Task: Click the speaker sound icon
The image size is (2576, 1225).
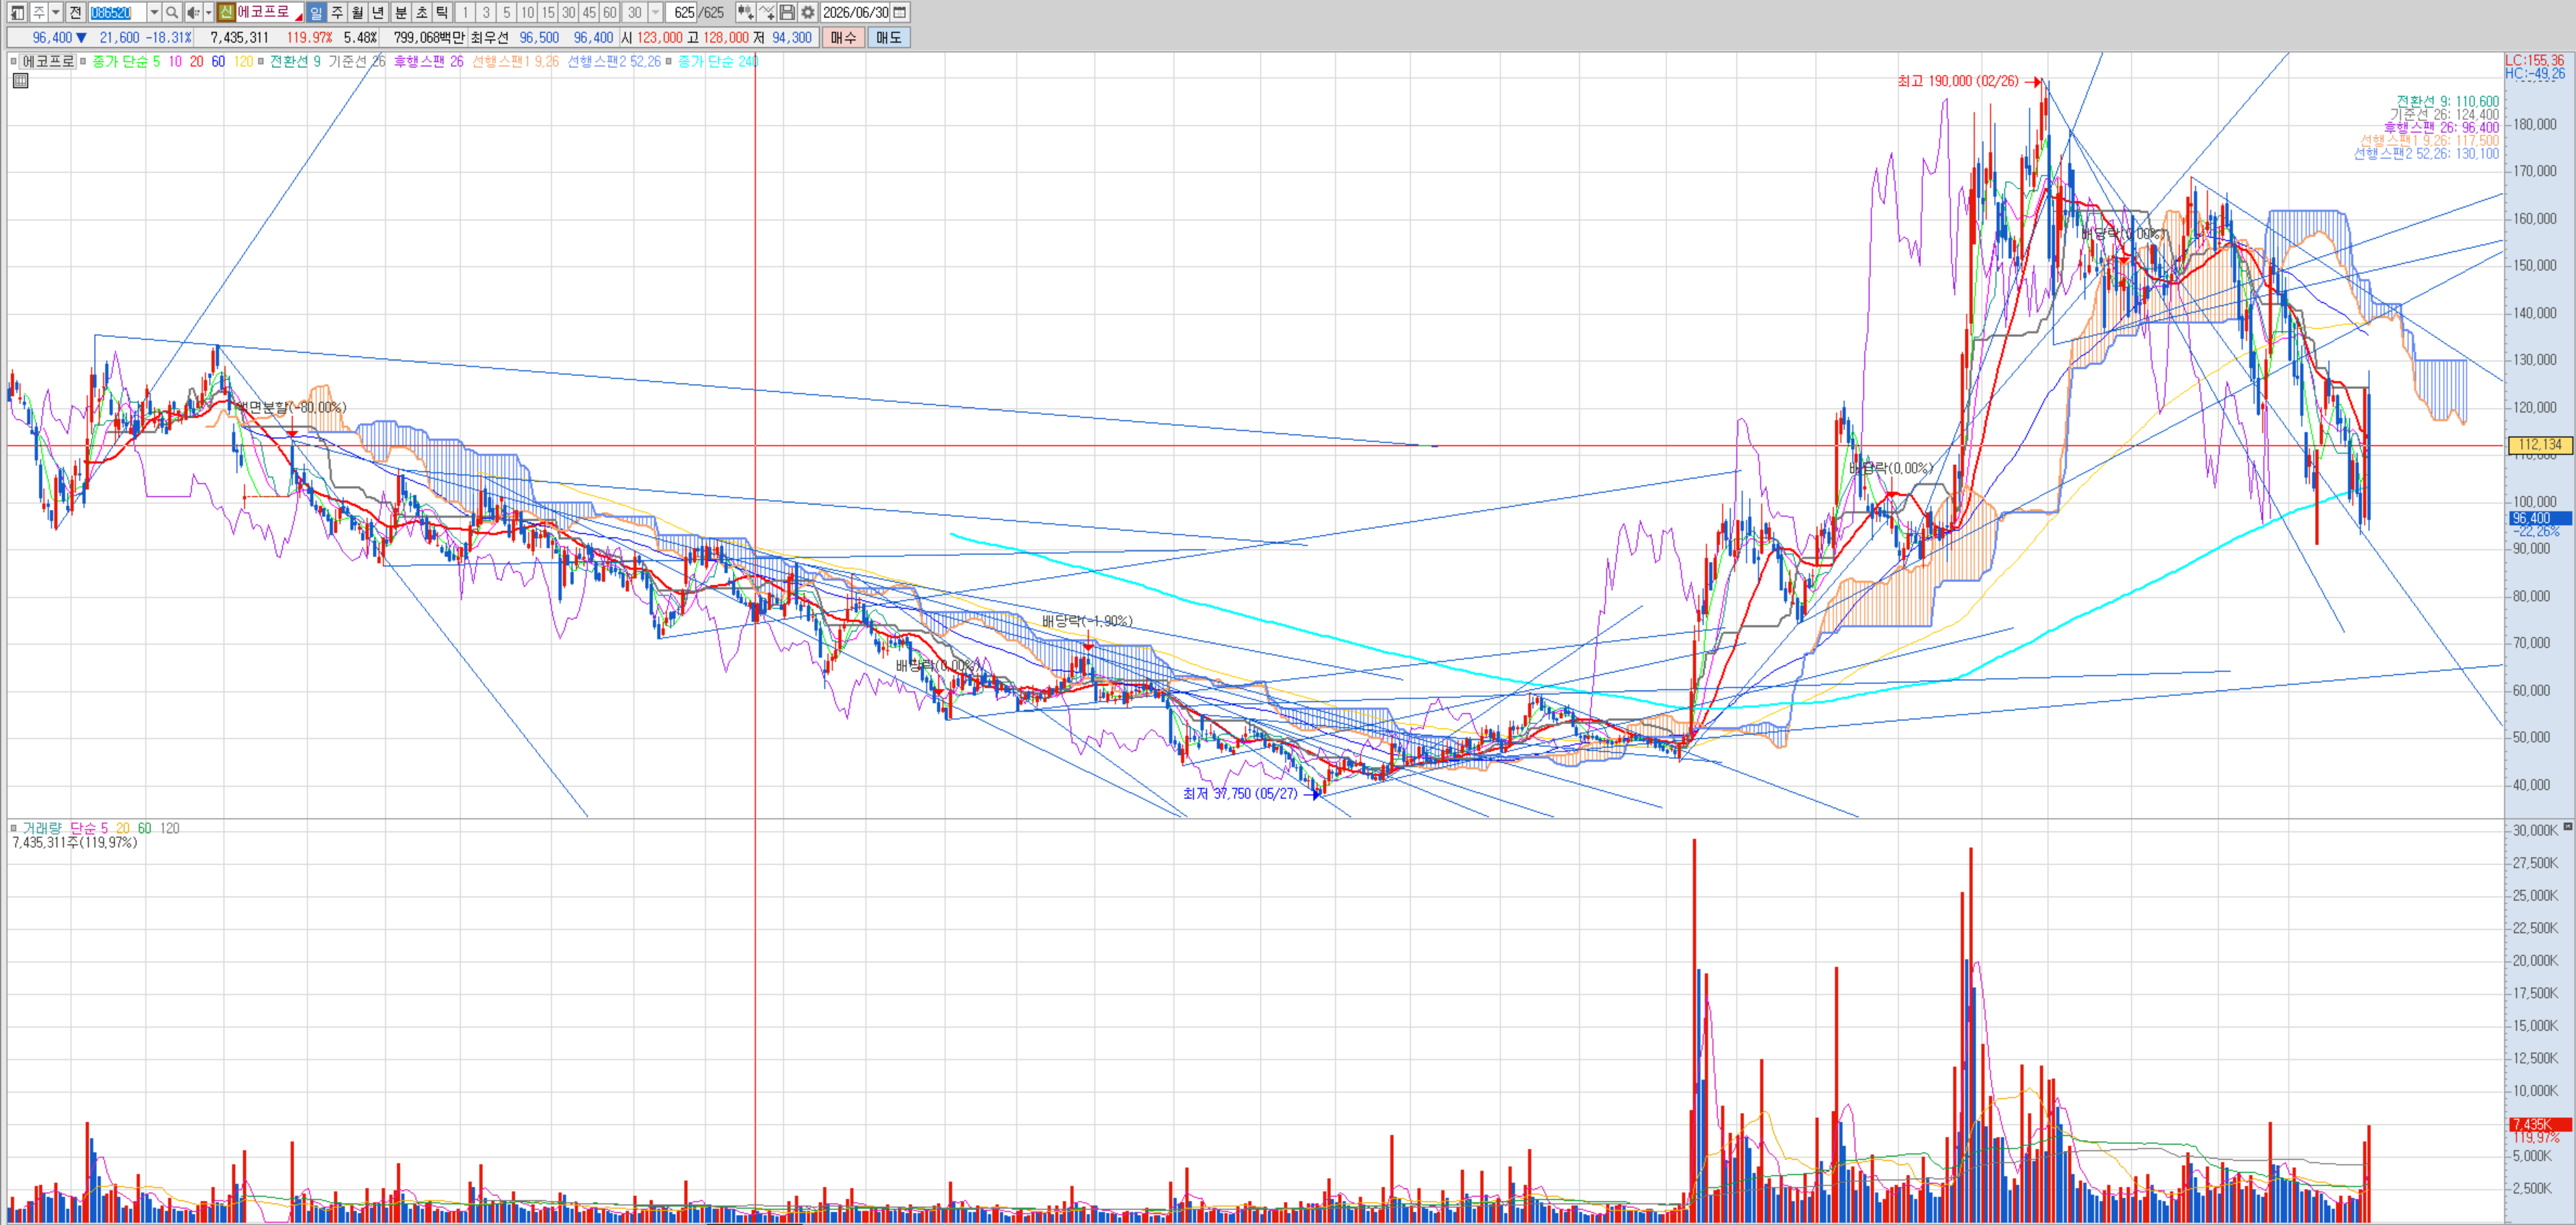Action: click(x=194, y=13)
